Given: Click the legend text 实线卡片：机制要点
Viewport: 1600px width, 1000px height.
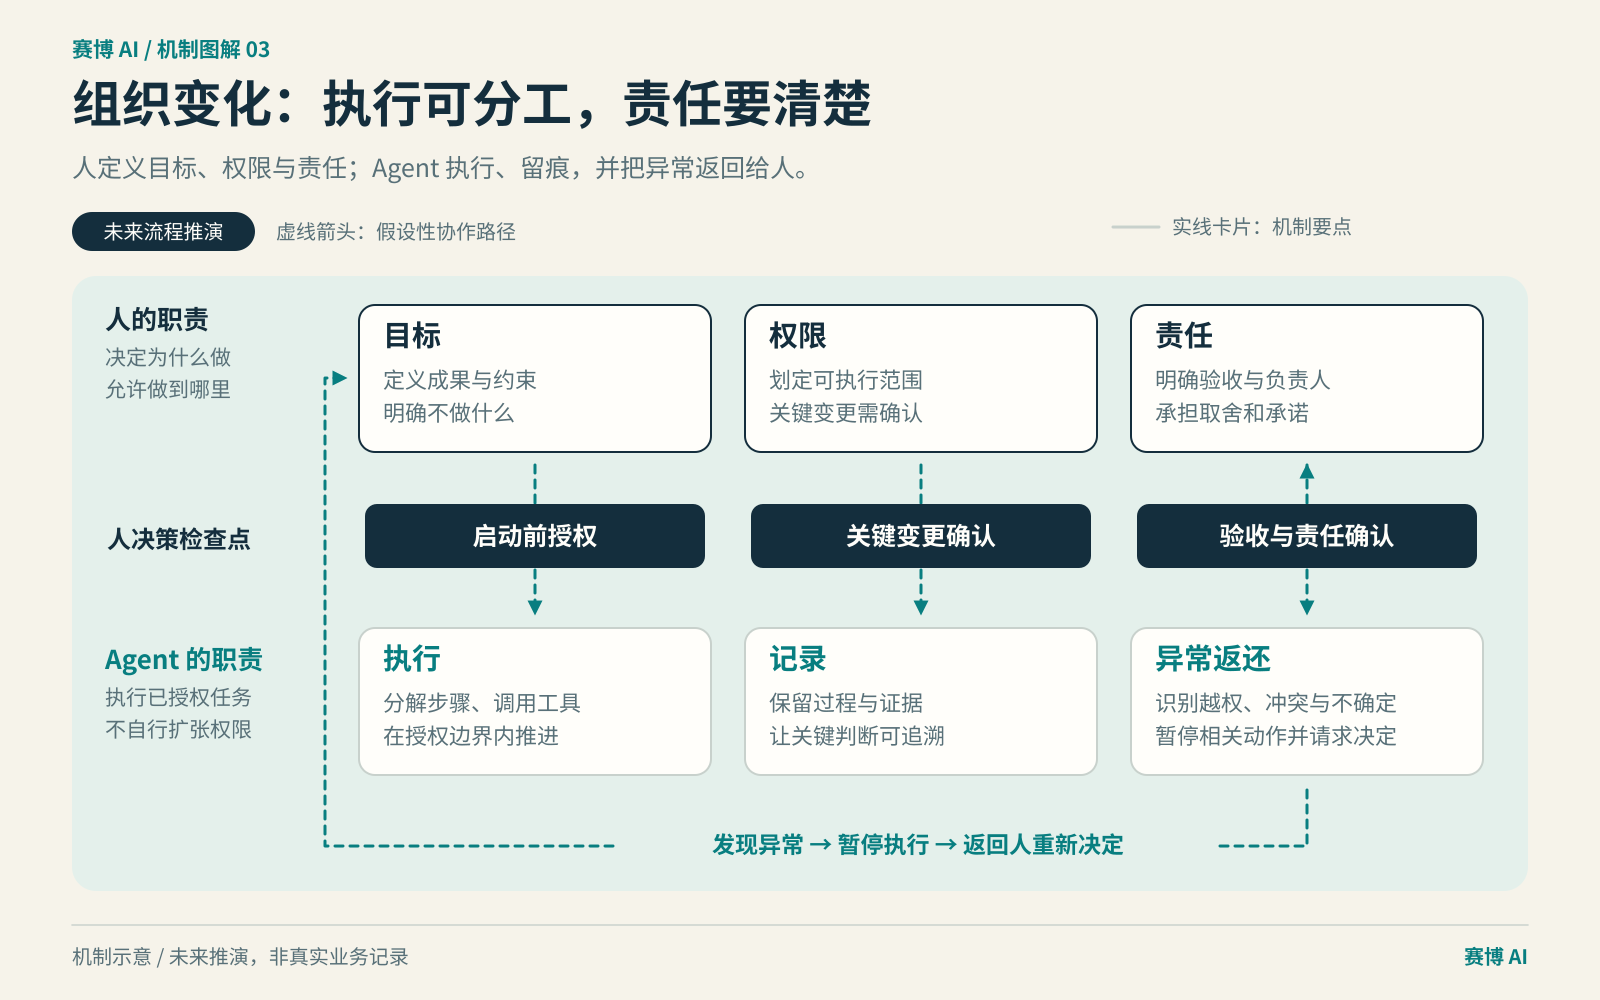Looking at the screenshot, I should click(1262, 227).
